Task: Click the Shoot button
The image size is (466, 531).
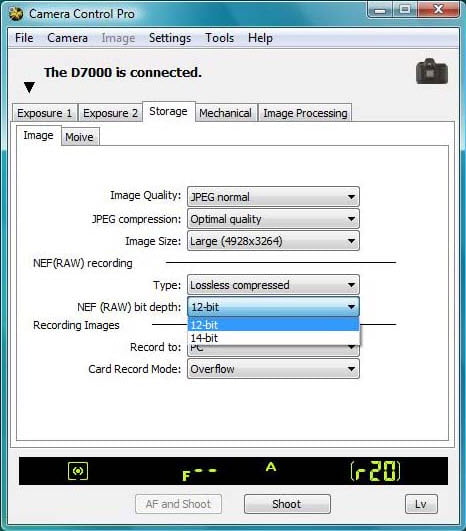Action: pos(287,504)
